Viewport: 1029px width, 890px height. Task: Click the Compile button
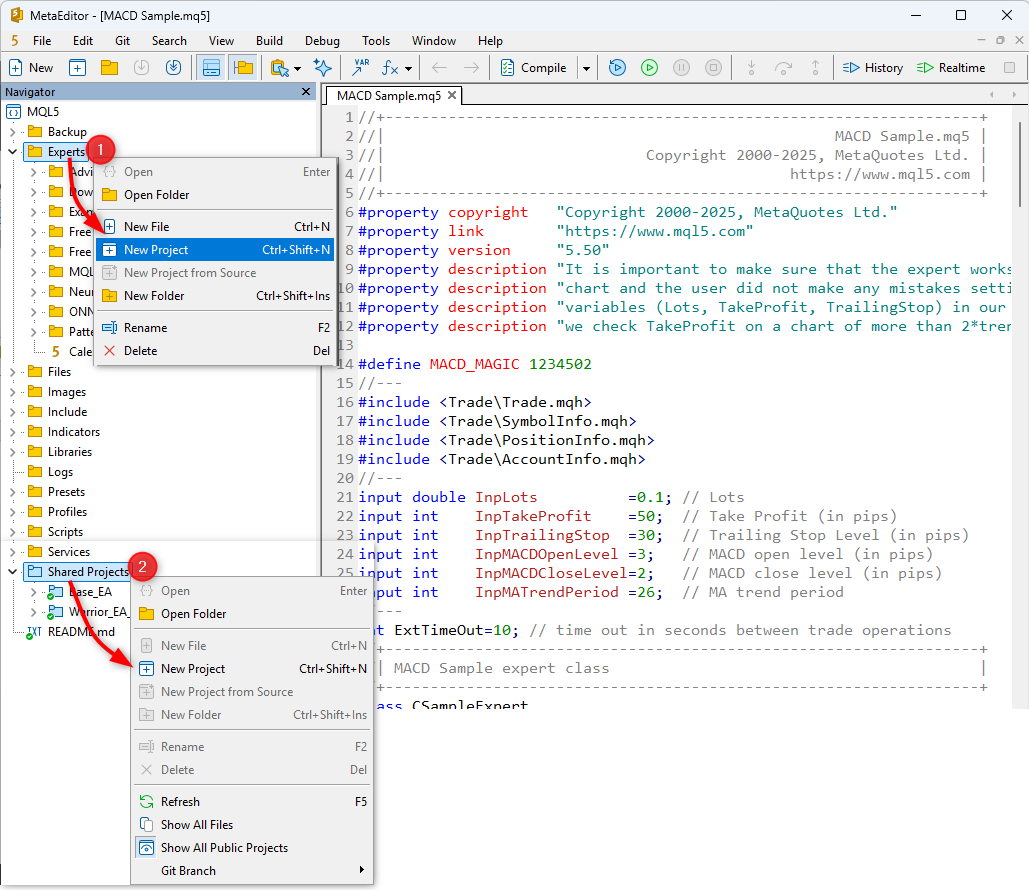(x=533, y=68)
